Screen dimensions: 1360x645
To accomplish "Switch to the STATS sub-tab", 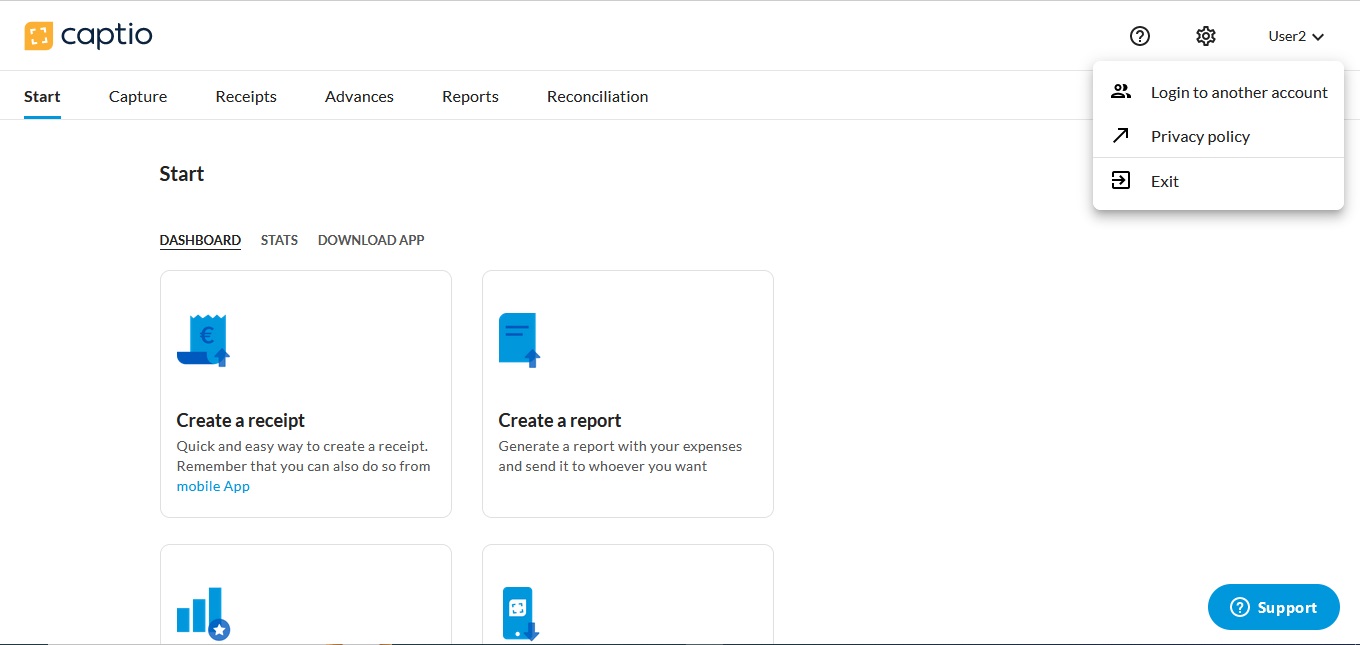I will pos(279,240).
